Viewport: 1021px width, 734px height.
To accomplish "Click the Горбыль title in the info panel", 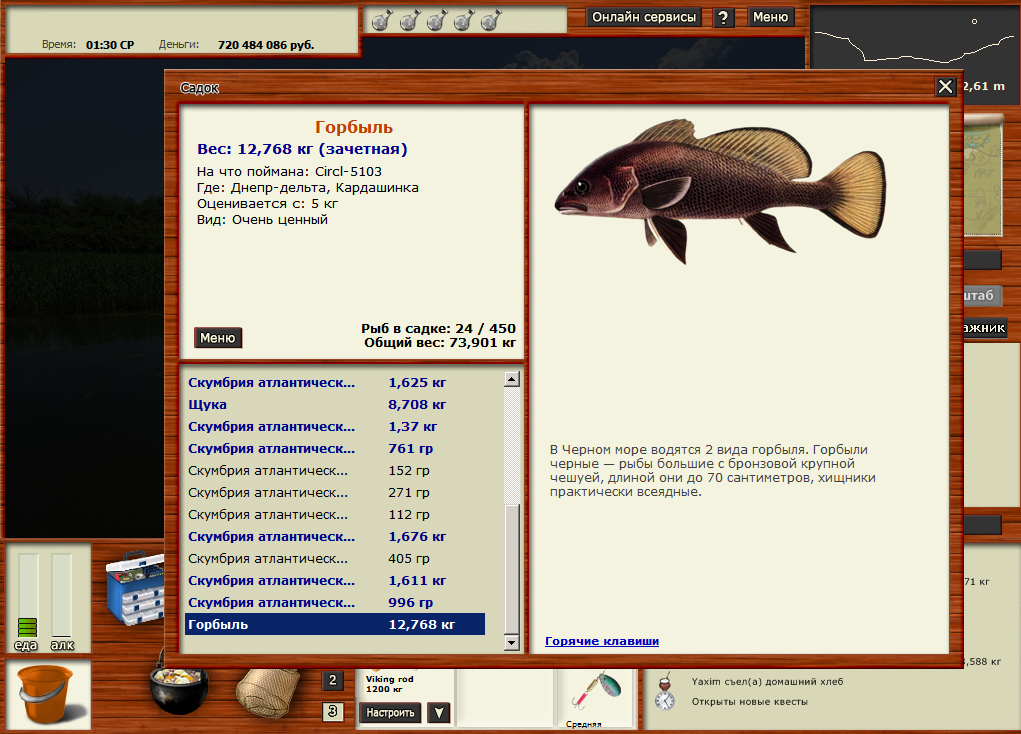I will coord(354,127).
